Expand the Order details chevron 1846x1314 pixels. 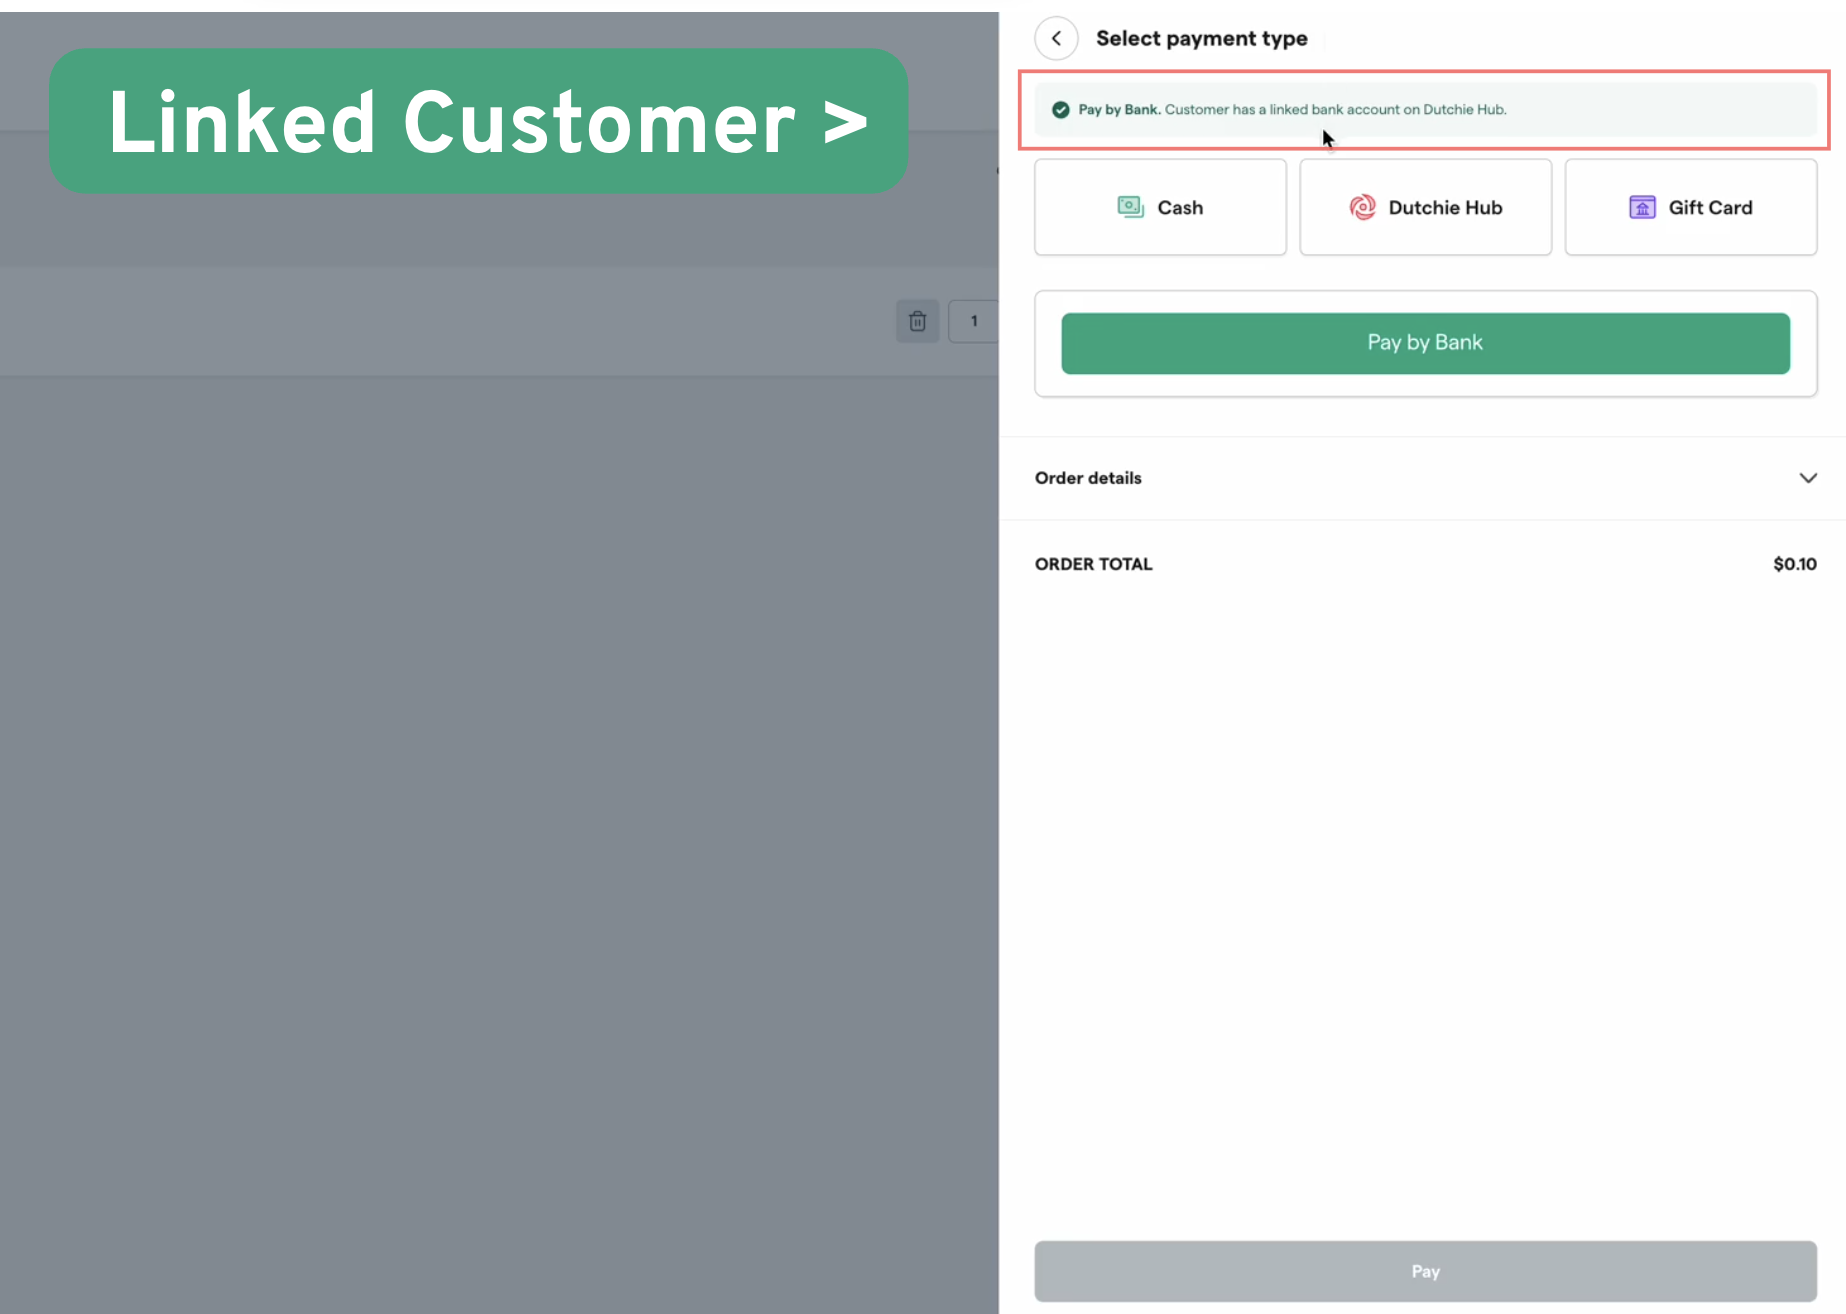tap(1808, 478)
